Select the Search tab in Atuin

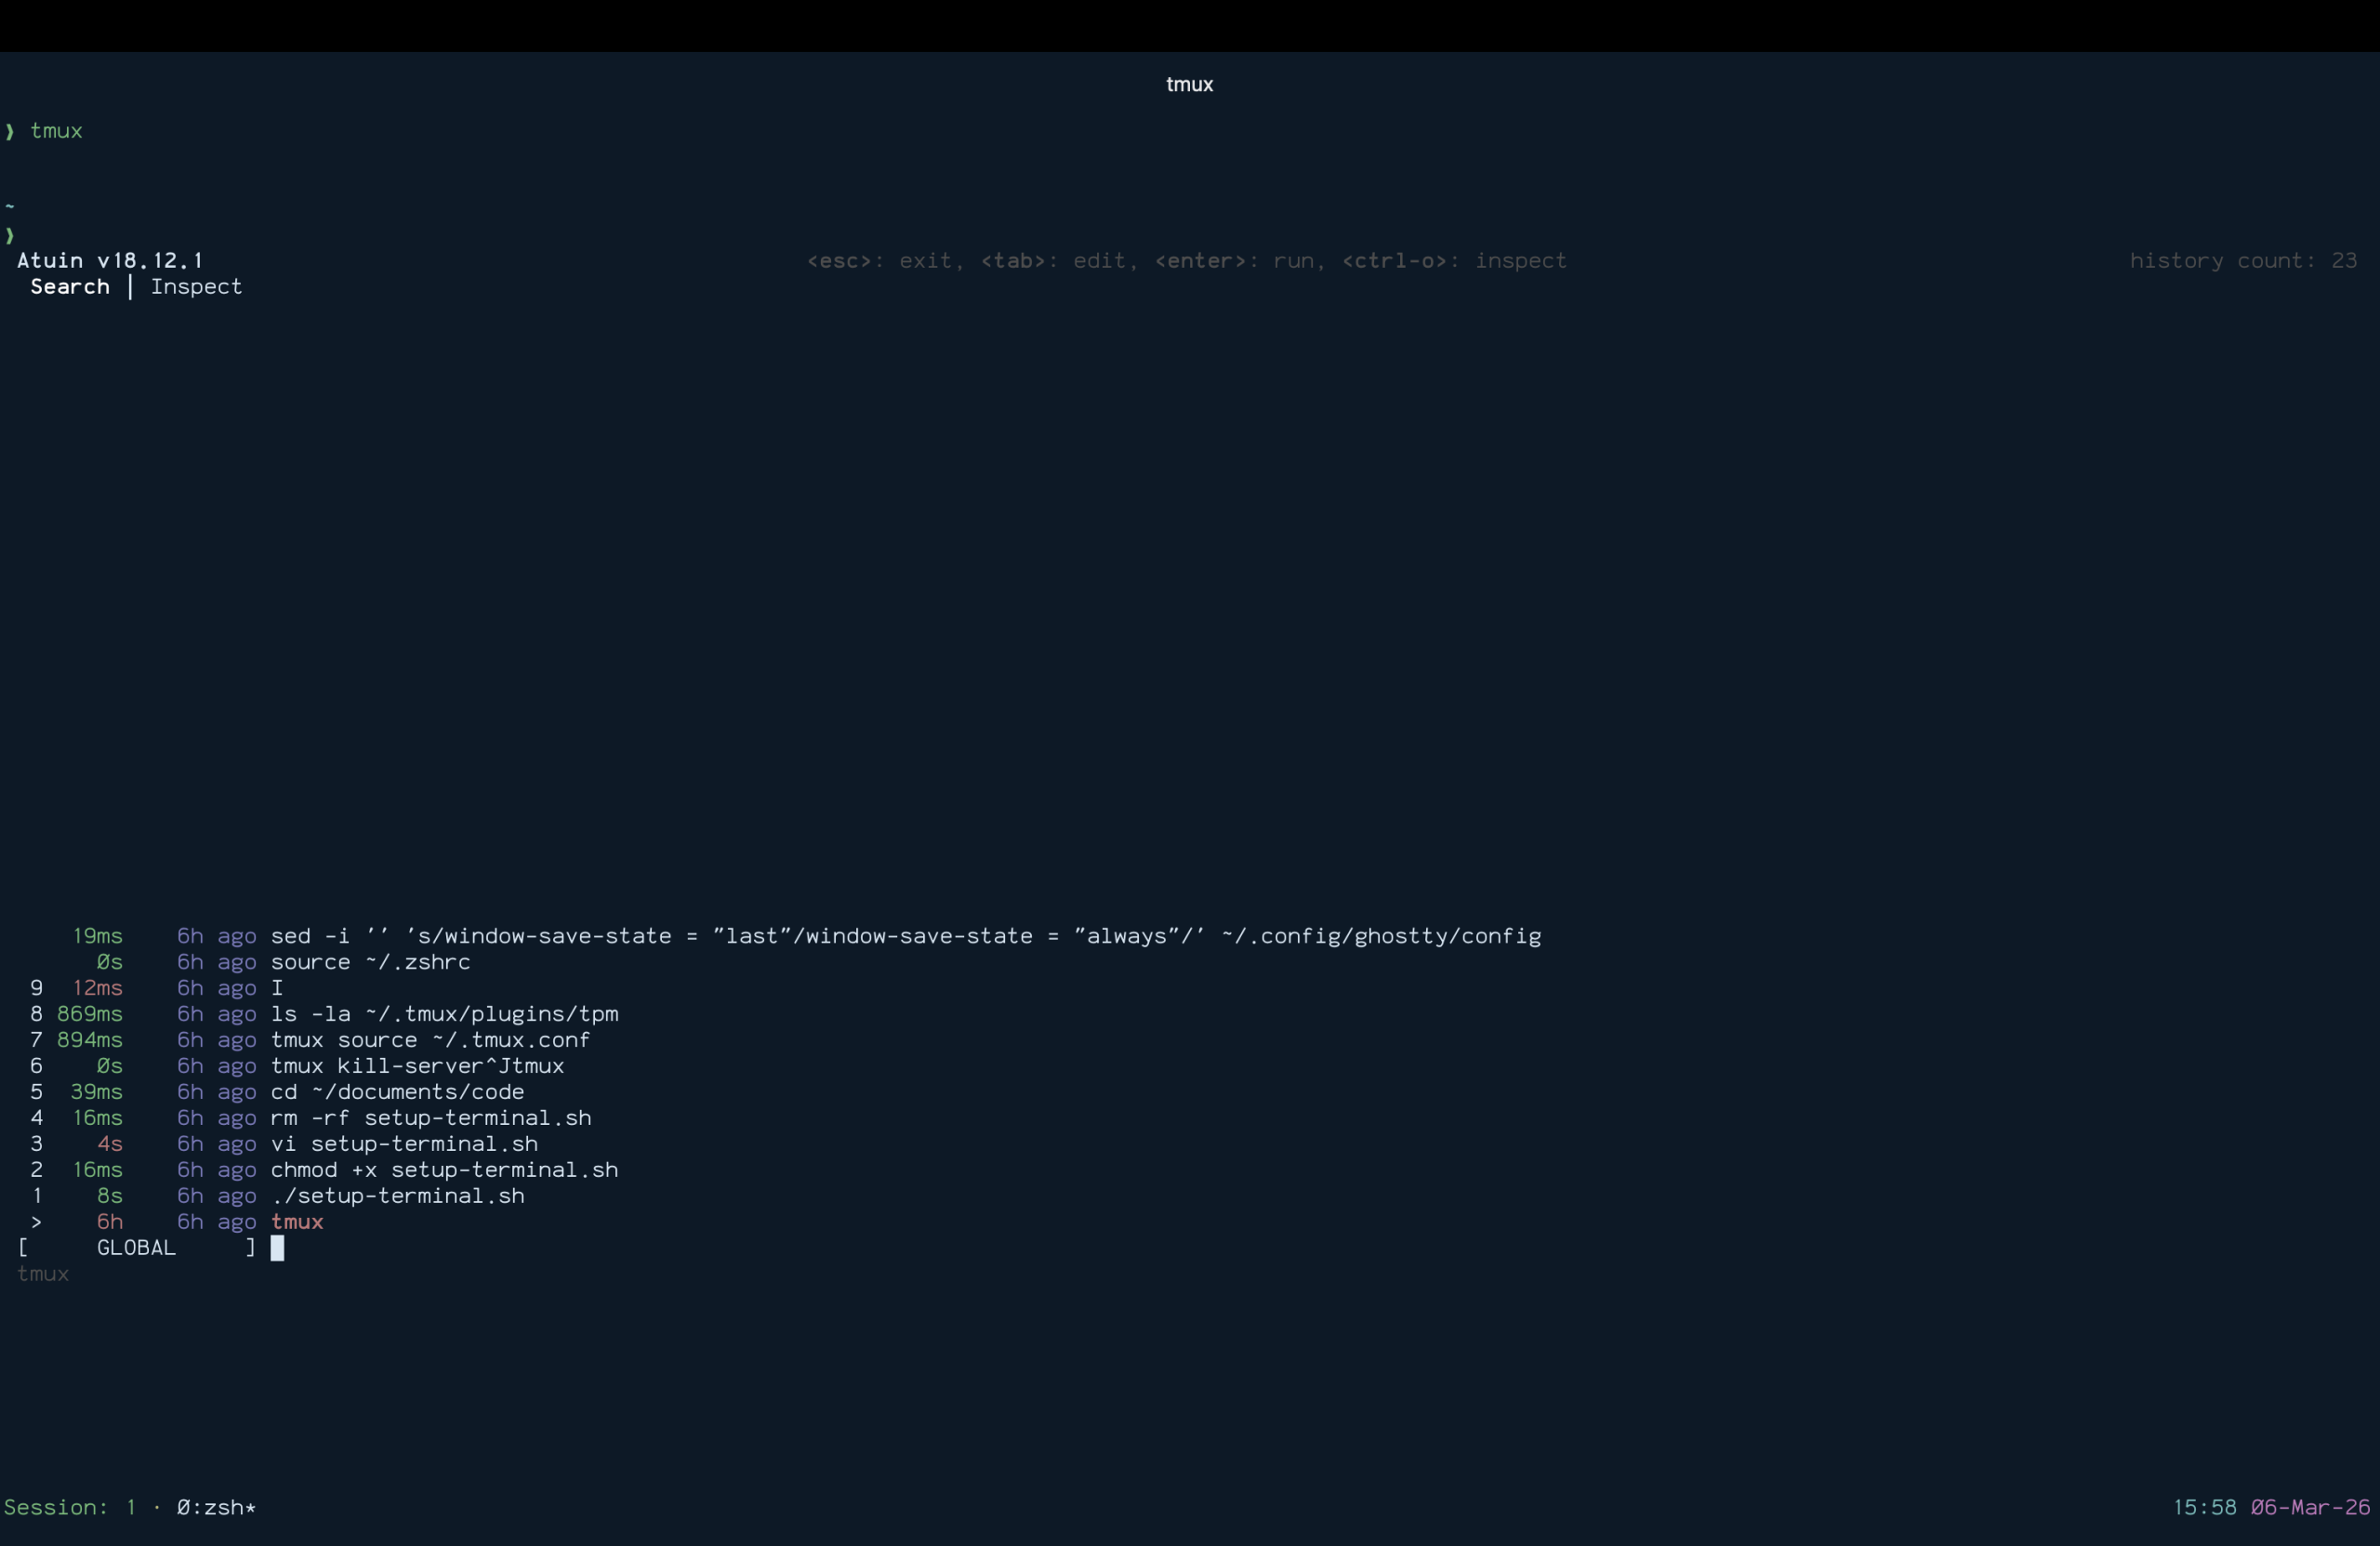point(69,287)
